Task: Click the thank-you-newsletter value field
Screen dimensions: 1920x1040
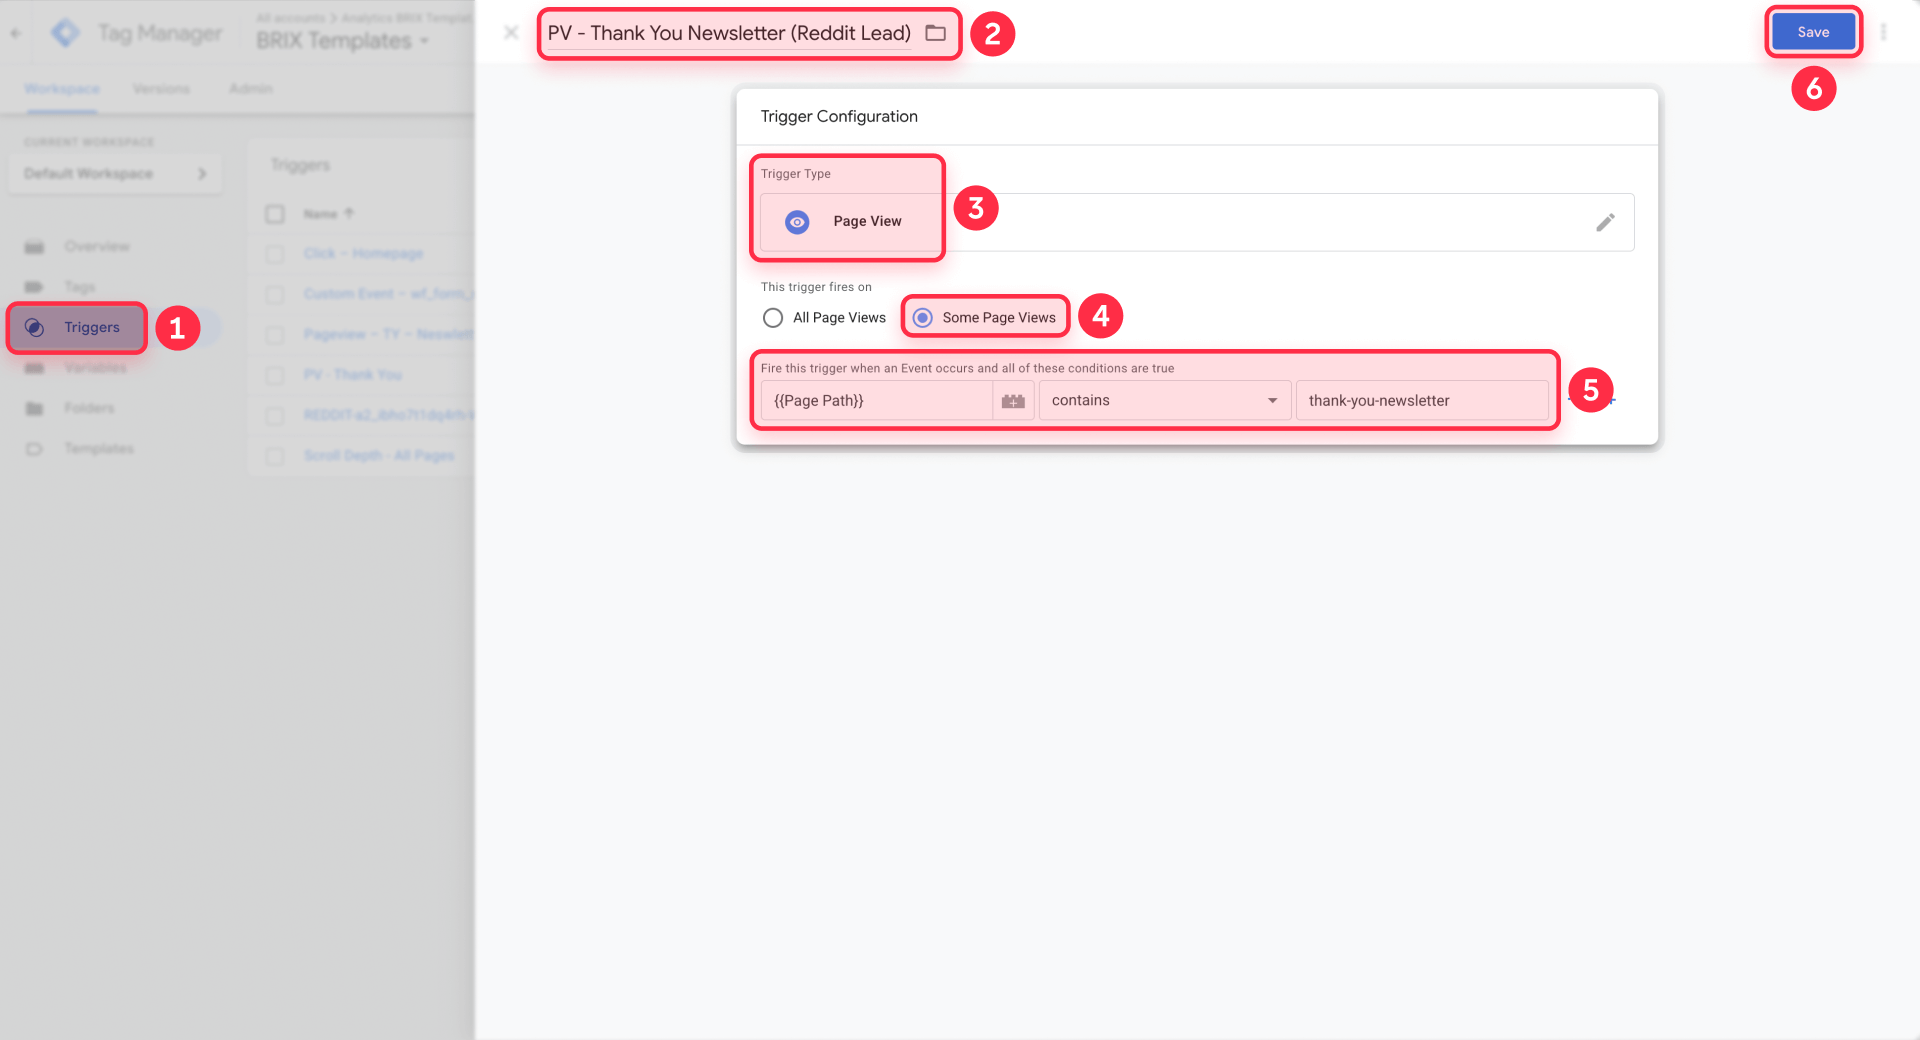Action: coord(1422,400)
